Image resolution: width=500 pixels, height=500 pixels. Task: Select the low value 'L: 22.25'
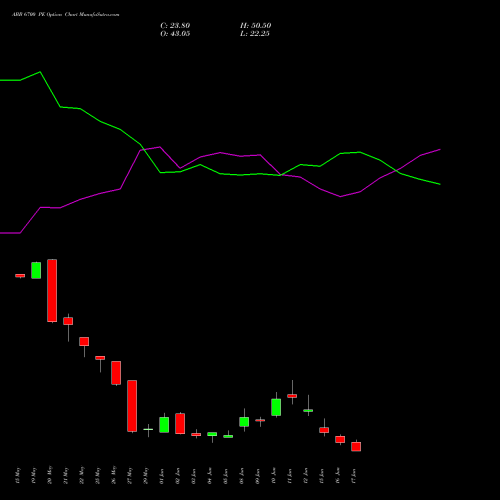pos(255,34)
